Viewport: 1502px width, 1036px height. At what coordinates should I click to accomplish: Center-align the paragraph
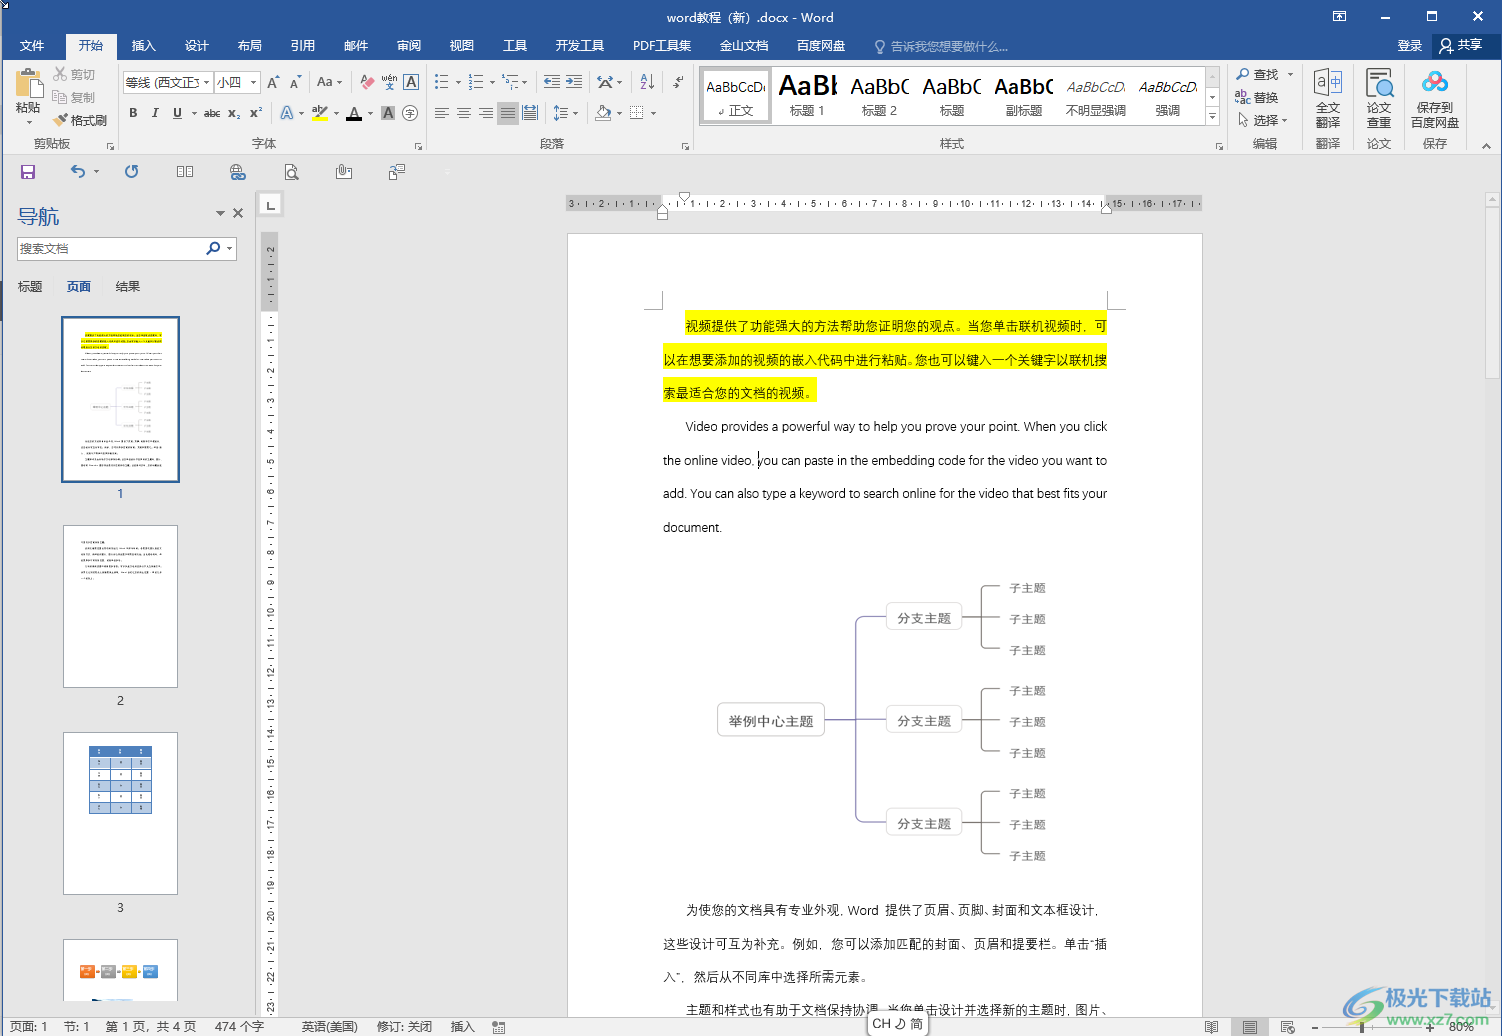[464, 113]
